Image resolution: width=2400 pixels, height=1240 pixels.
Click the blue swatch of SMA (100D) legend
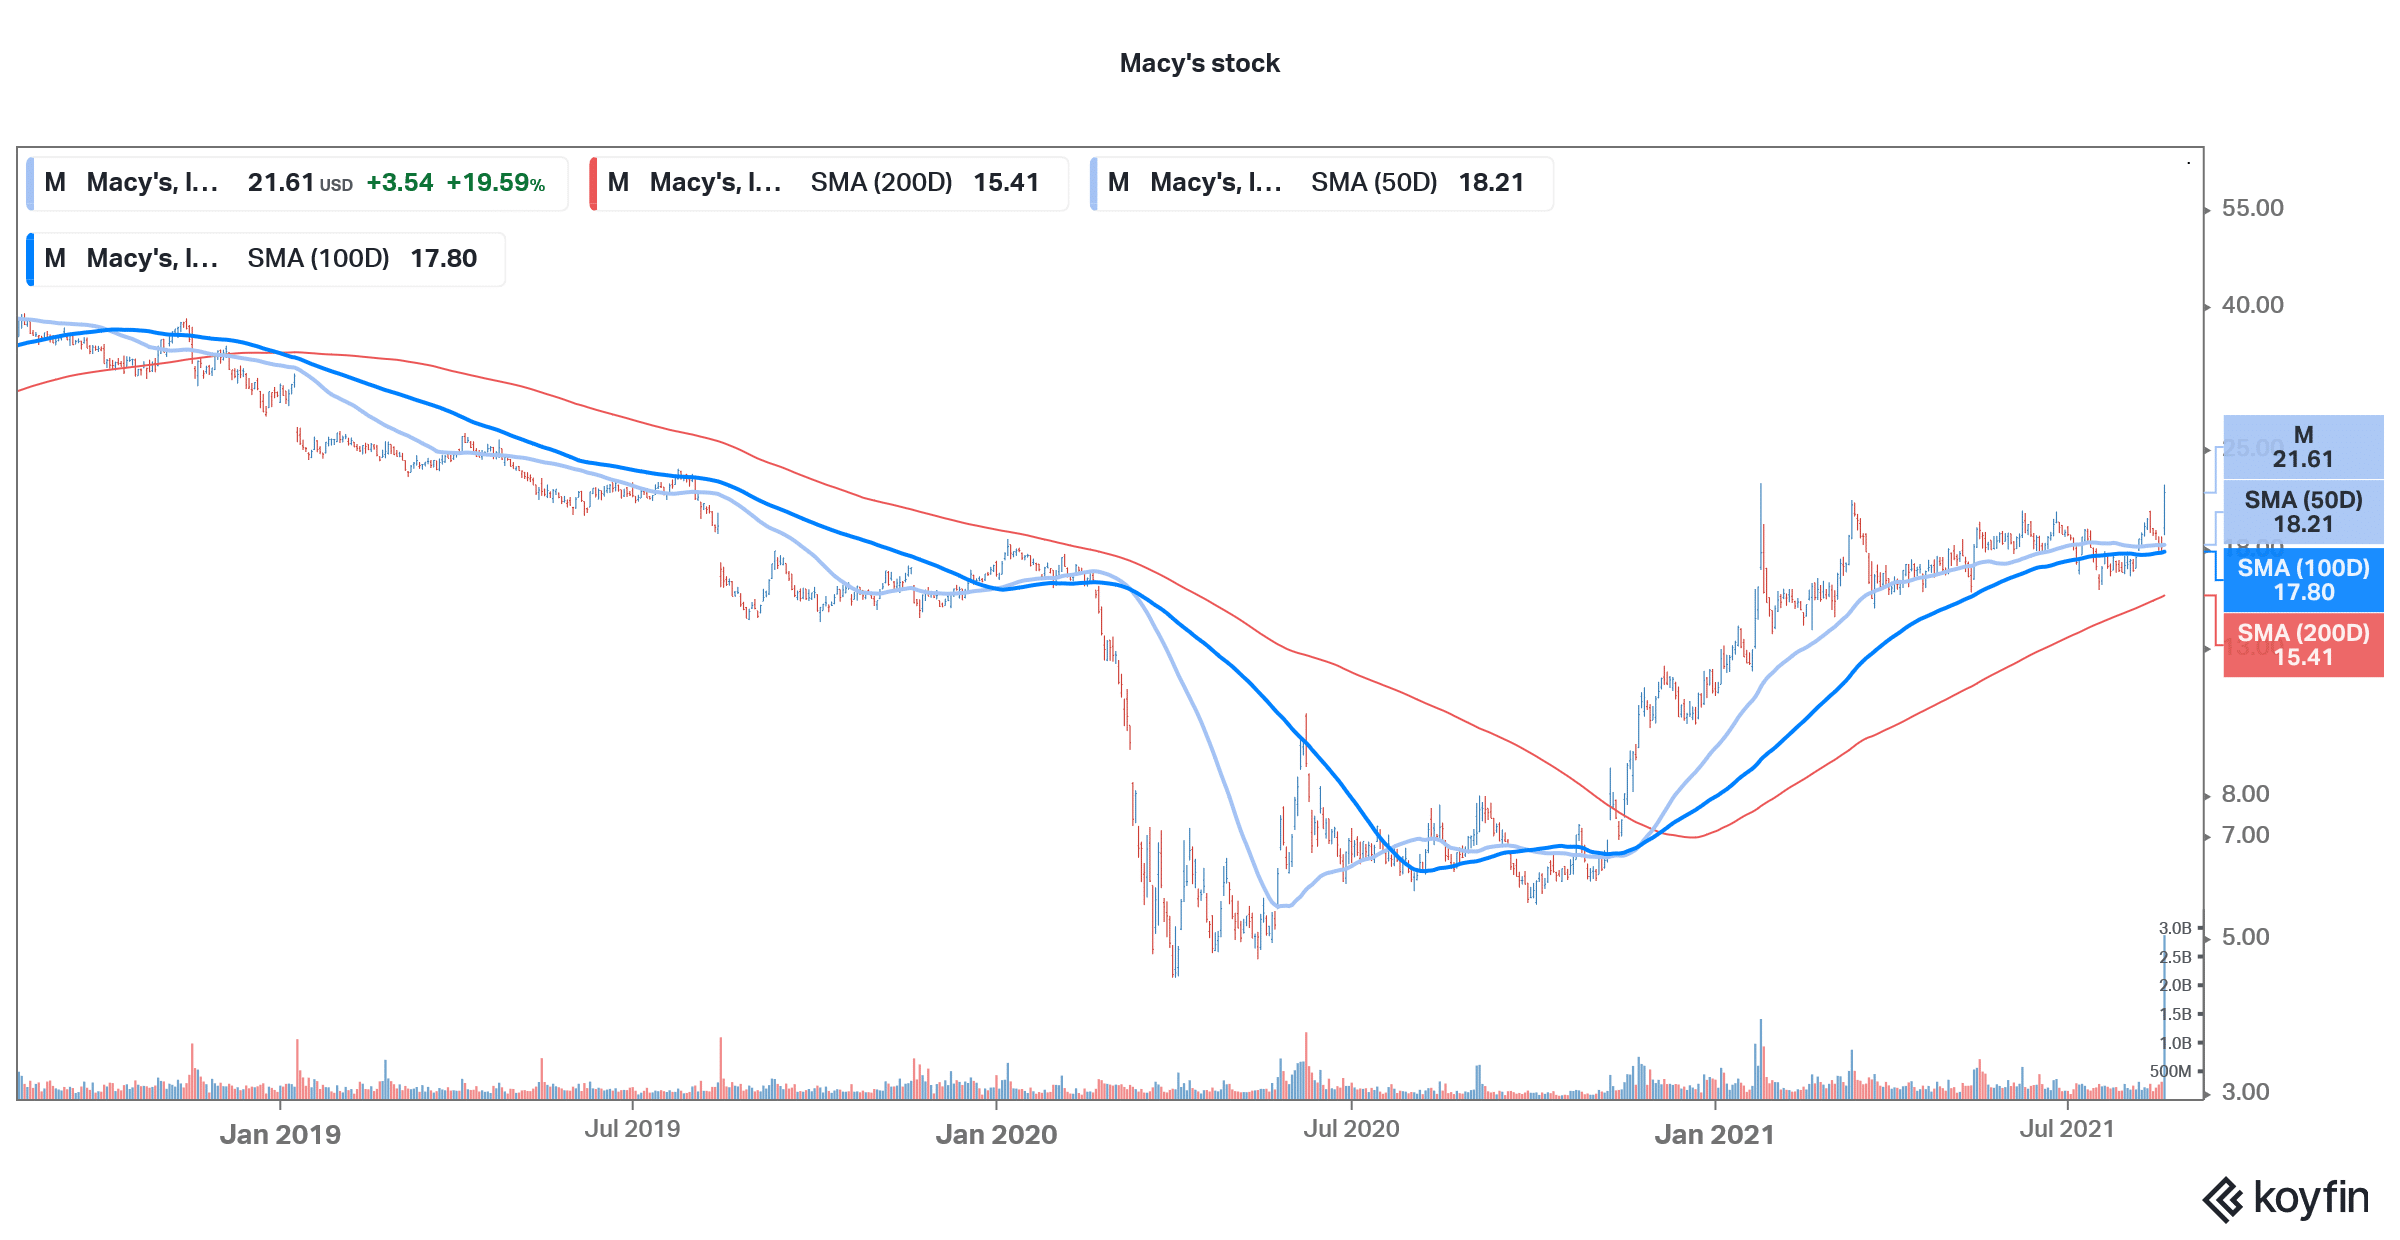(x=30, y=259)
